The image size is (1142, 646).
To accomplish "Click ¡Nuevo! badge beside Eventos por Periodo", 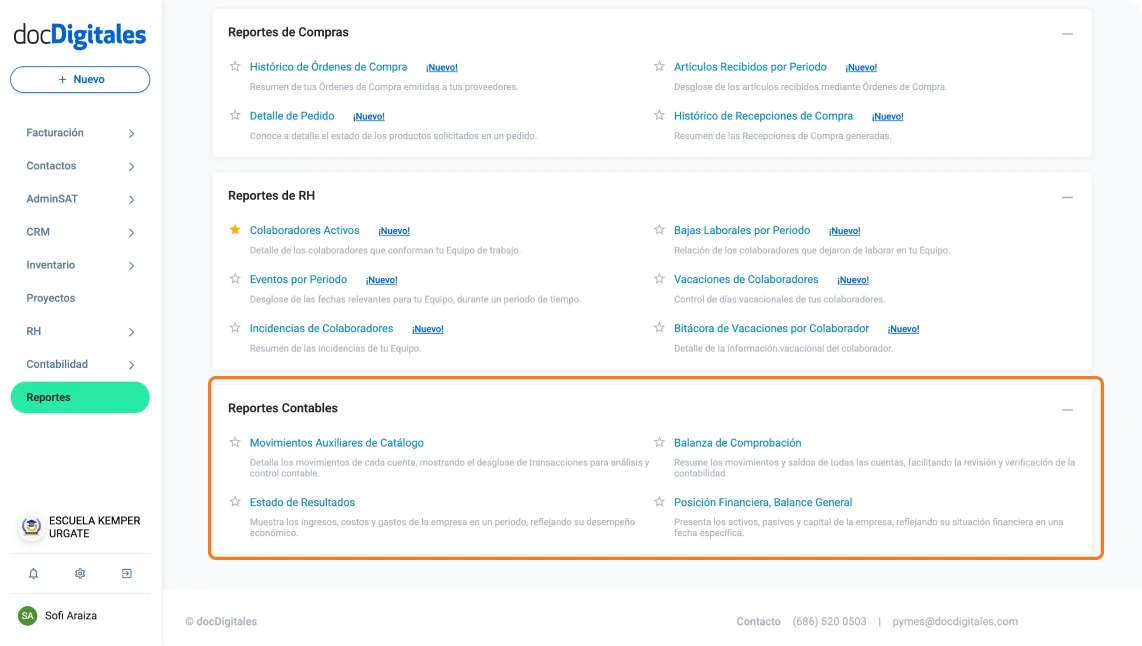I will 381,279.
